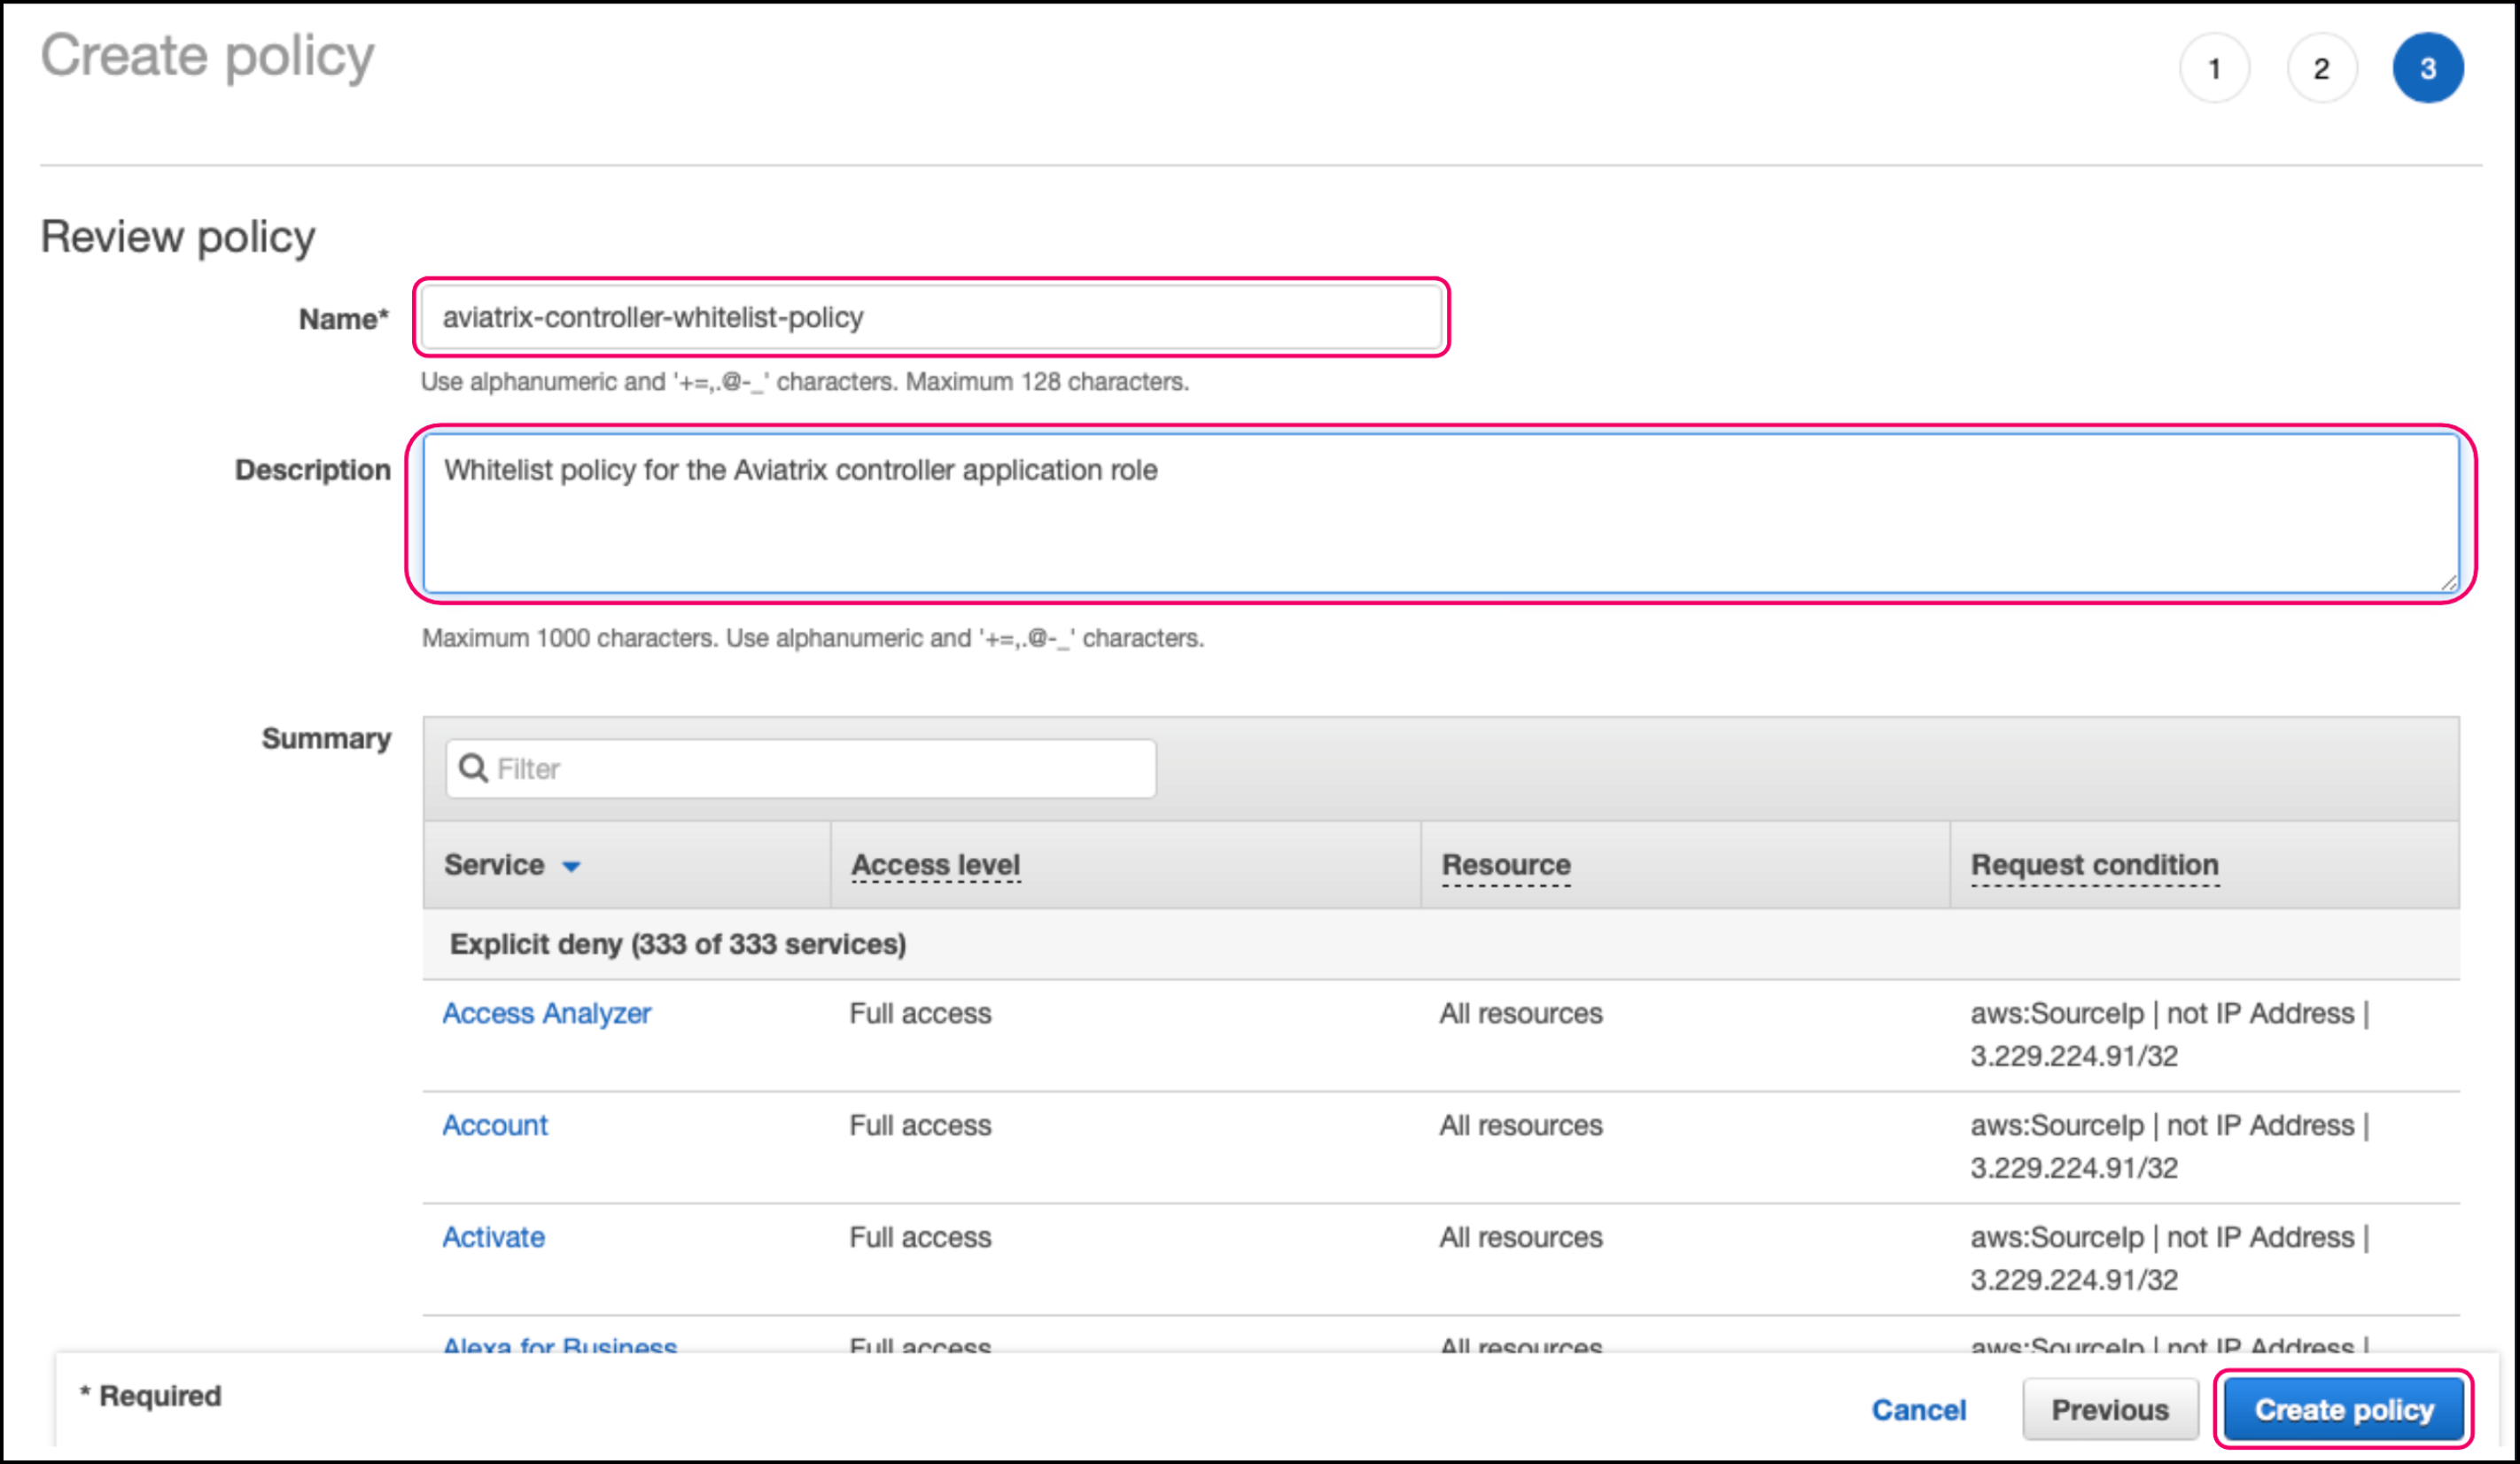Viewport: 2520px width, 1464px height.
Task: Cancel the policy creation
Action: coord(1918,1409)
